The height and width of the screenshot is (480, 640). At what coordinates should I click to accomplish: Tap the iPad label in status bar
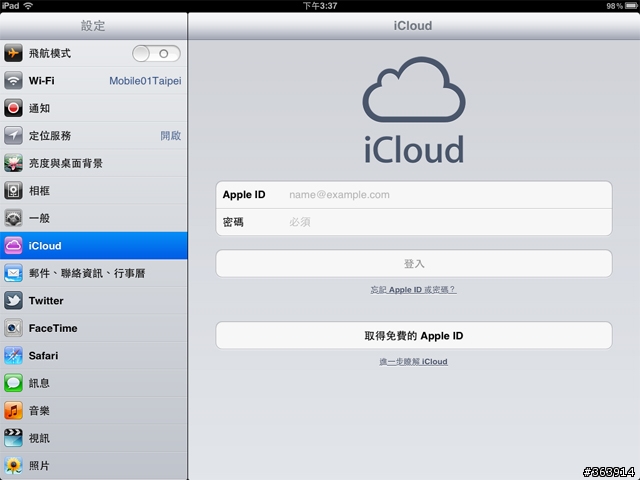(x=10, y=6)
